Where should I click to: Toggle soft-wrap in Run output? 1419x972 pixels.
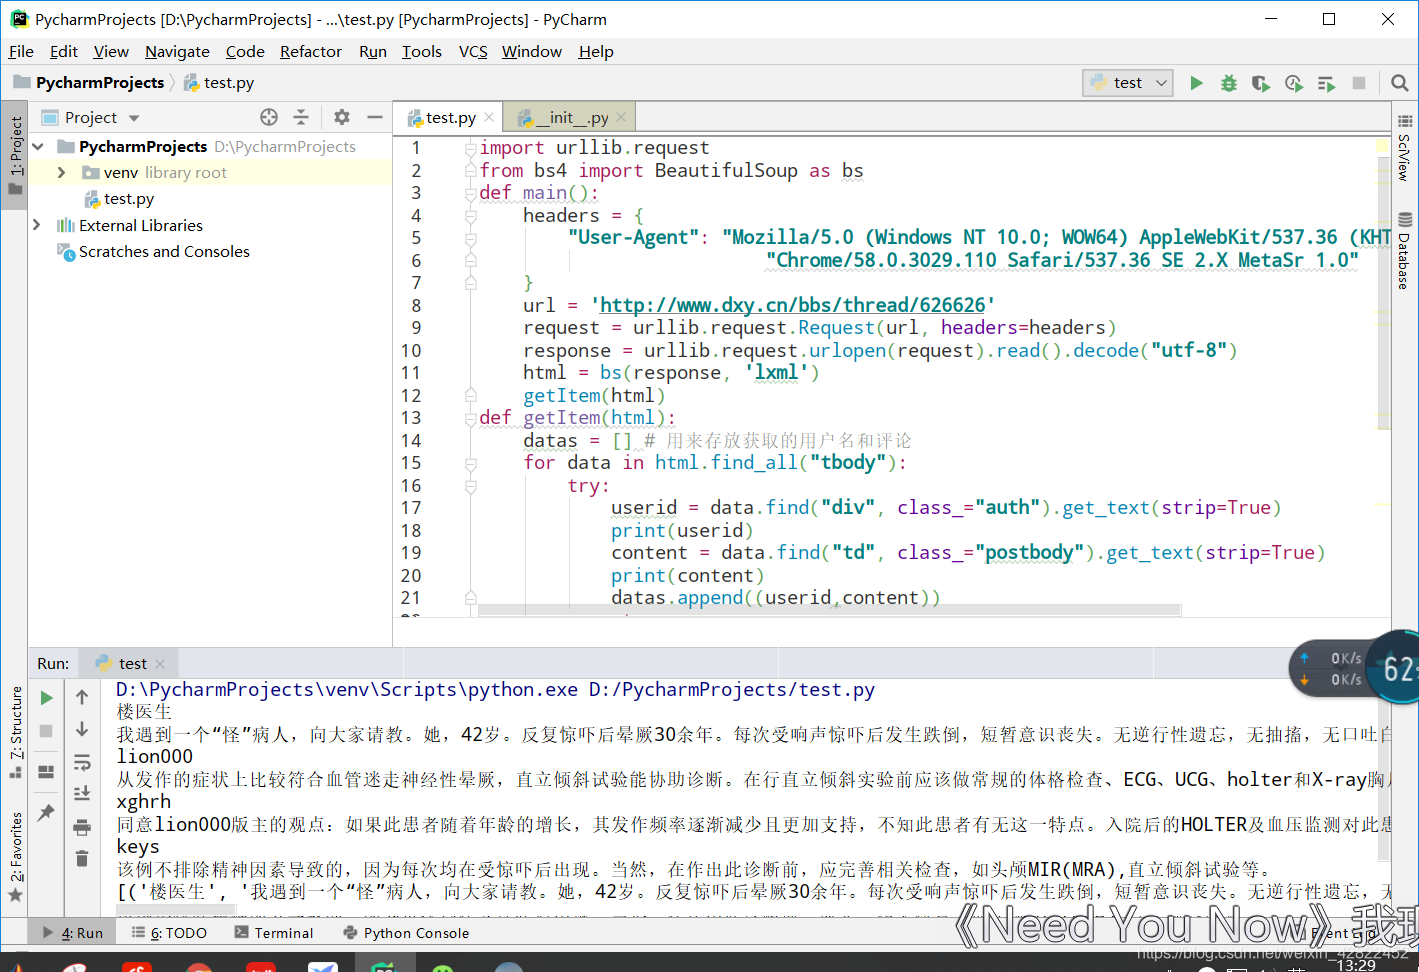tap(82, 762)
